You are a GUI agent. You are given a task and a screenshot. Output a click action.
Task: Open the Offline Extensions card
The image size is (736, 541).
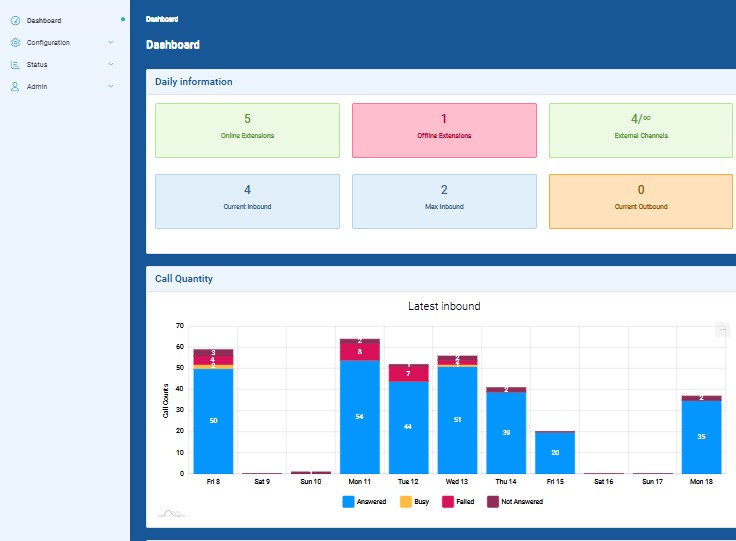[444, 130]
